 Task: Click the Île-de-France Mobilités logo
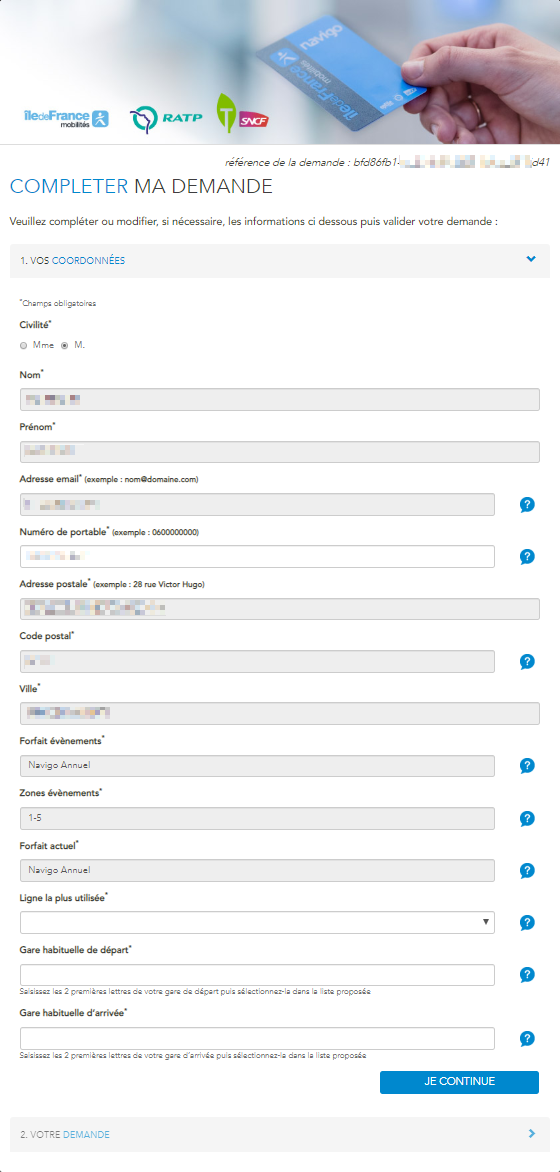pyautogui.click(x=67, y=119)
